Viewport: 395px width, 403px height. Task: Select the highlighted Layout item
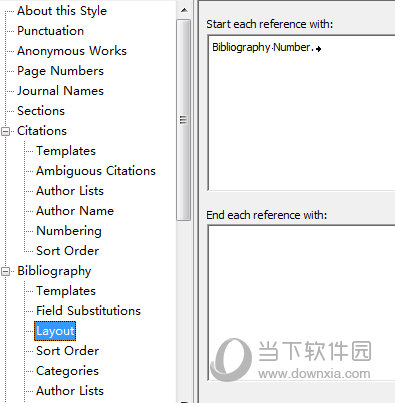click(55, 331)
